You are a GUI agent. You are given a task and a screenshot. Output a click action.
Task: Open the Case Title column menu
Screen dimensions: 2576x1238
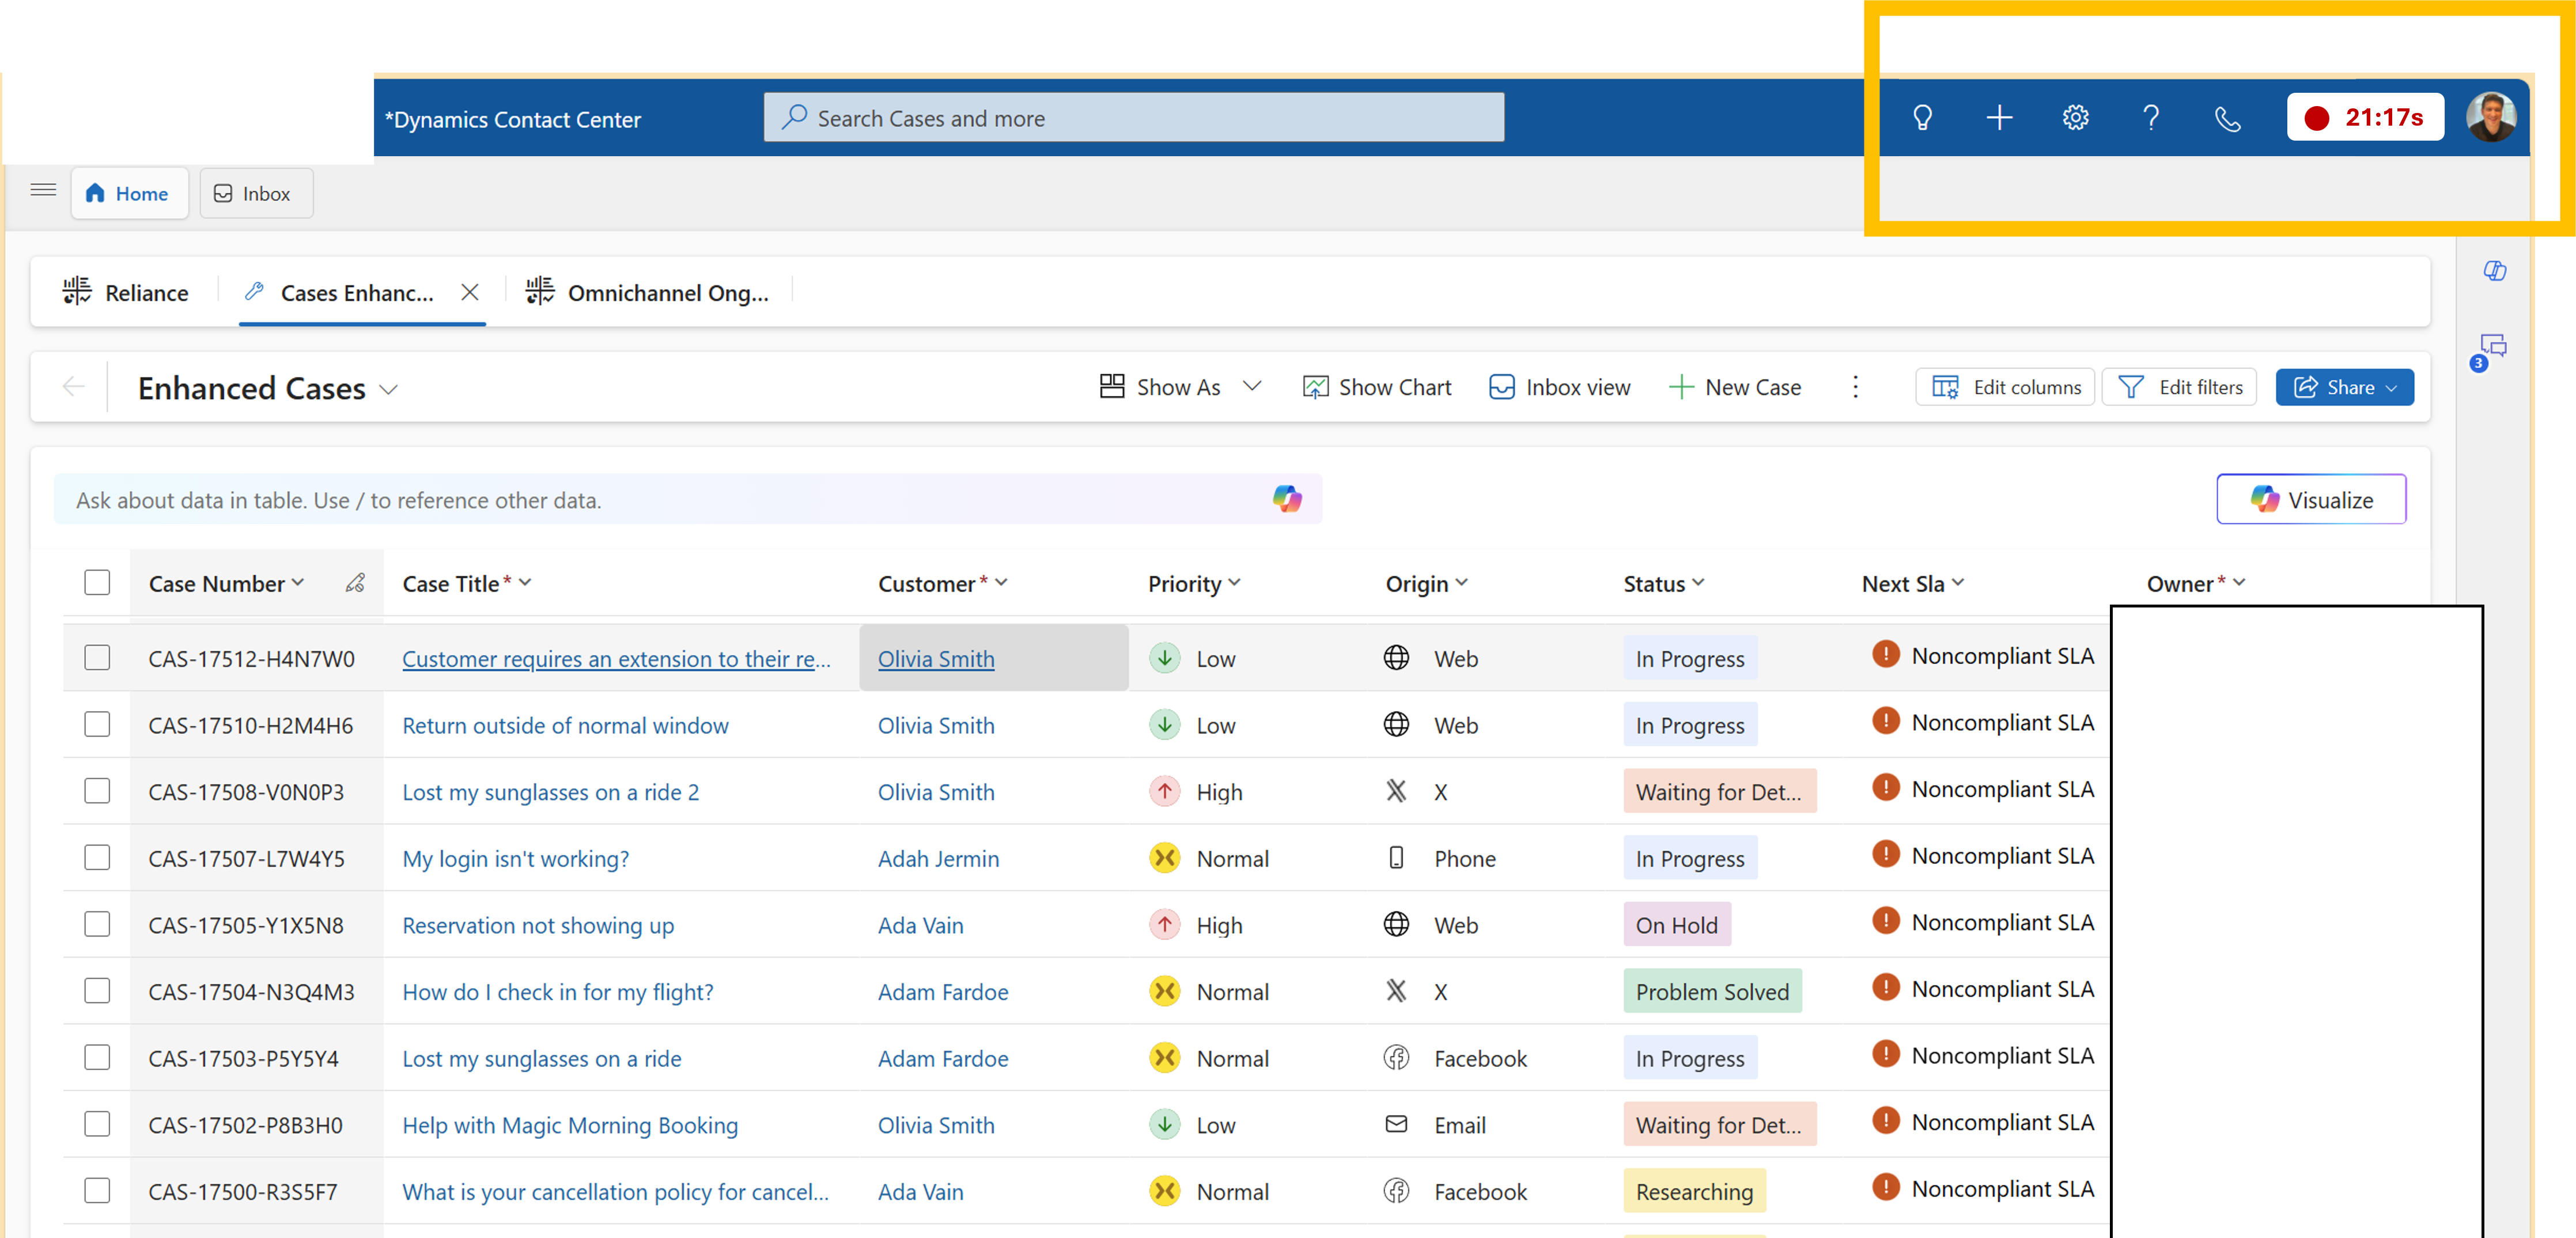click(x=526, y=582)
